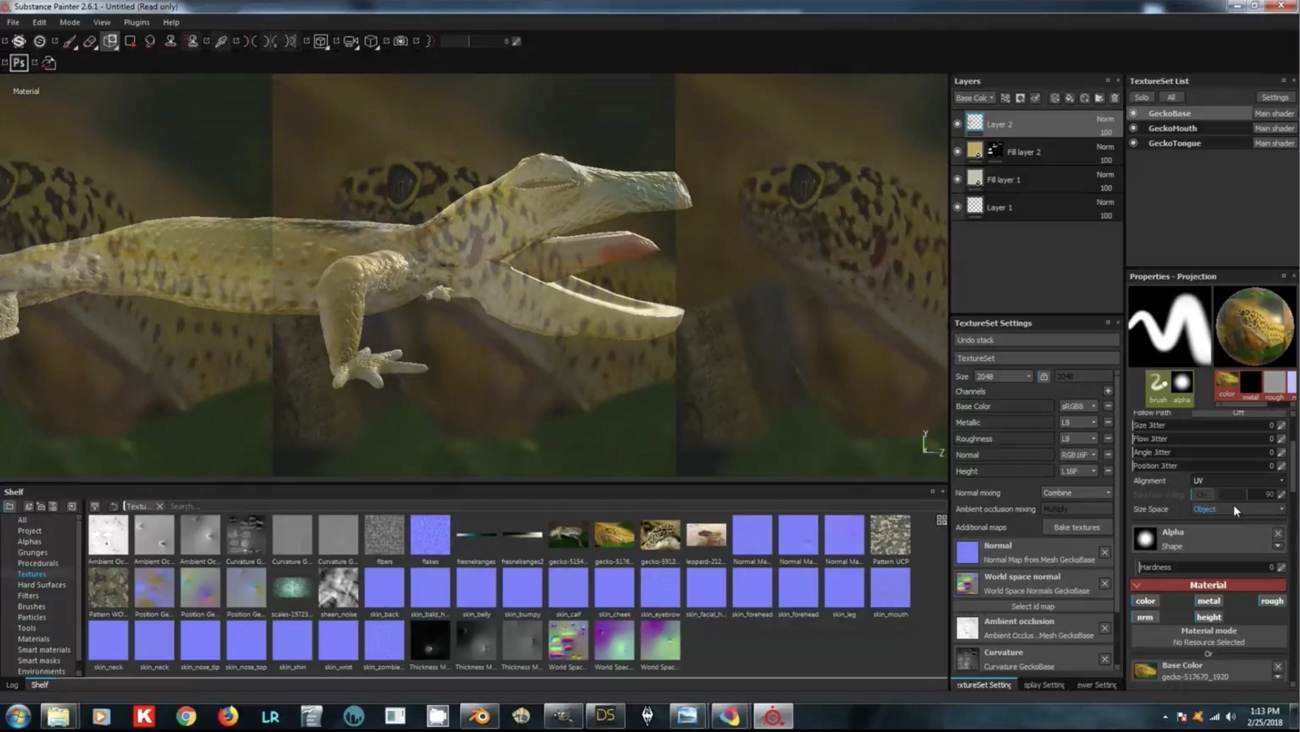The image size is (1300, 732).
Task: Toggle the size lock icon
Action: [1044, 376]
